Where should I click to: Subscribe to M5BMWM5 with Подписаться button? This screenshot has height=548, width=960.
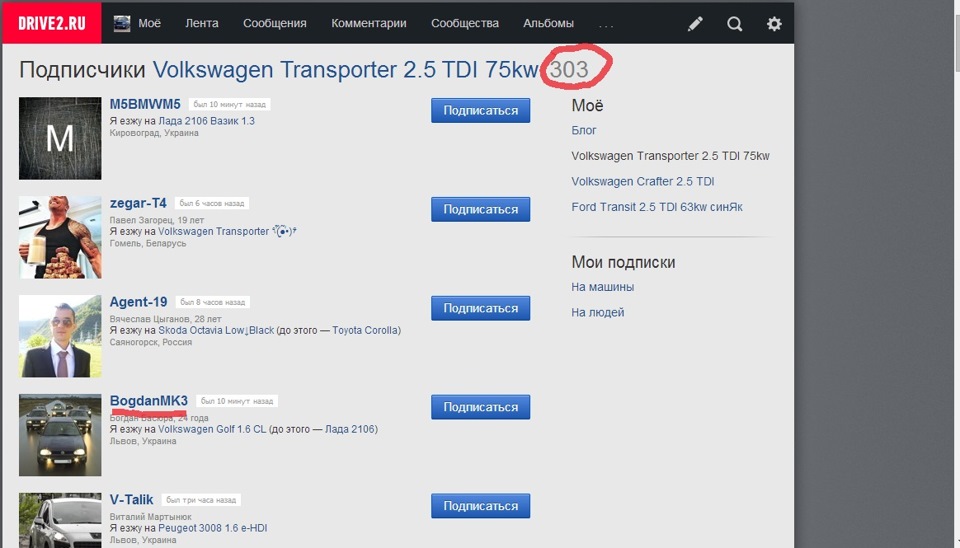coord(481,111)
